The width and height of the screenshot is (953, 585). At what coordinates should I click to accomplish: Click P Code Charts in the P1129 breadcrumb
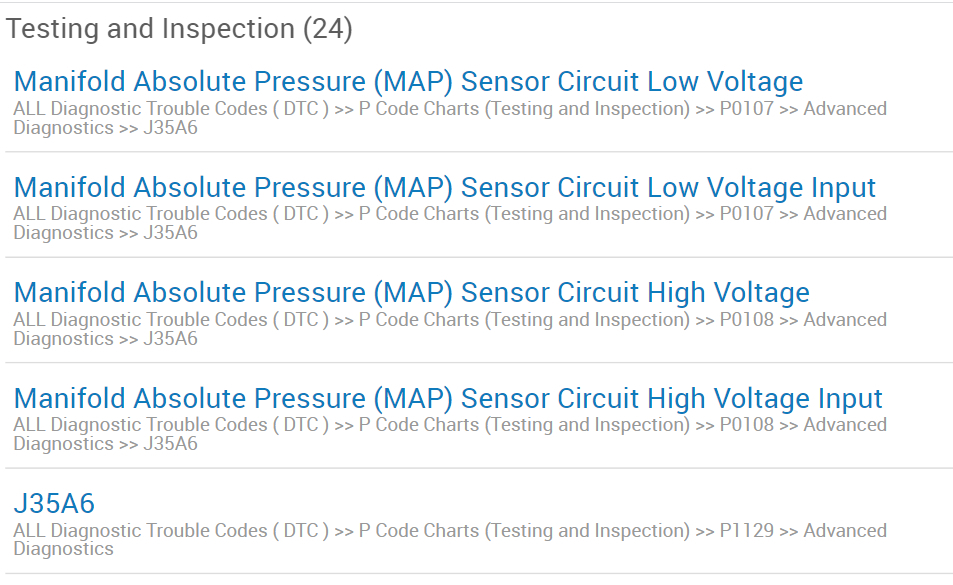(524, 531)
